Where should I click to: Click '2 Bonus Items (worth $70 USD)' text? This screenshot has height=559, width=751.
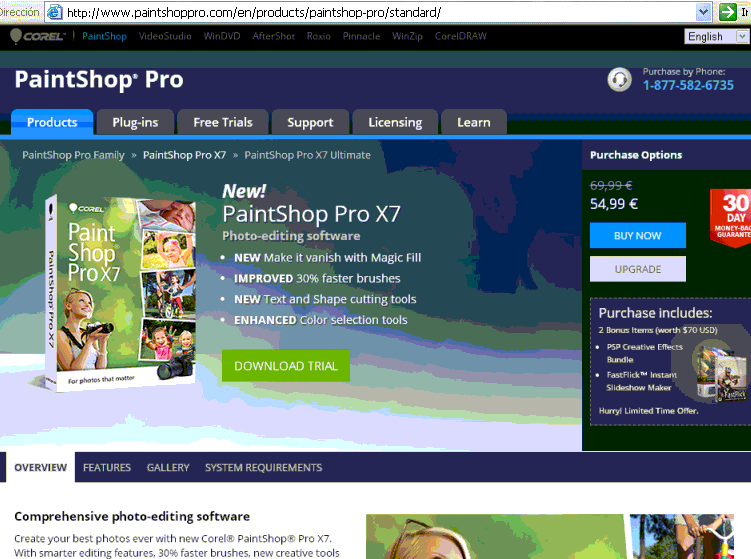pyautogui.click(x=658, y=330)
